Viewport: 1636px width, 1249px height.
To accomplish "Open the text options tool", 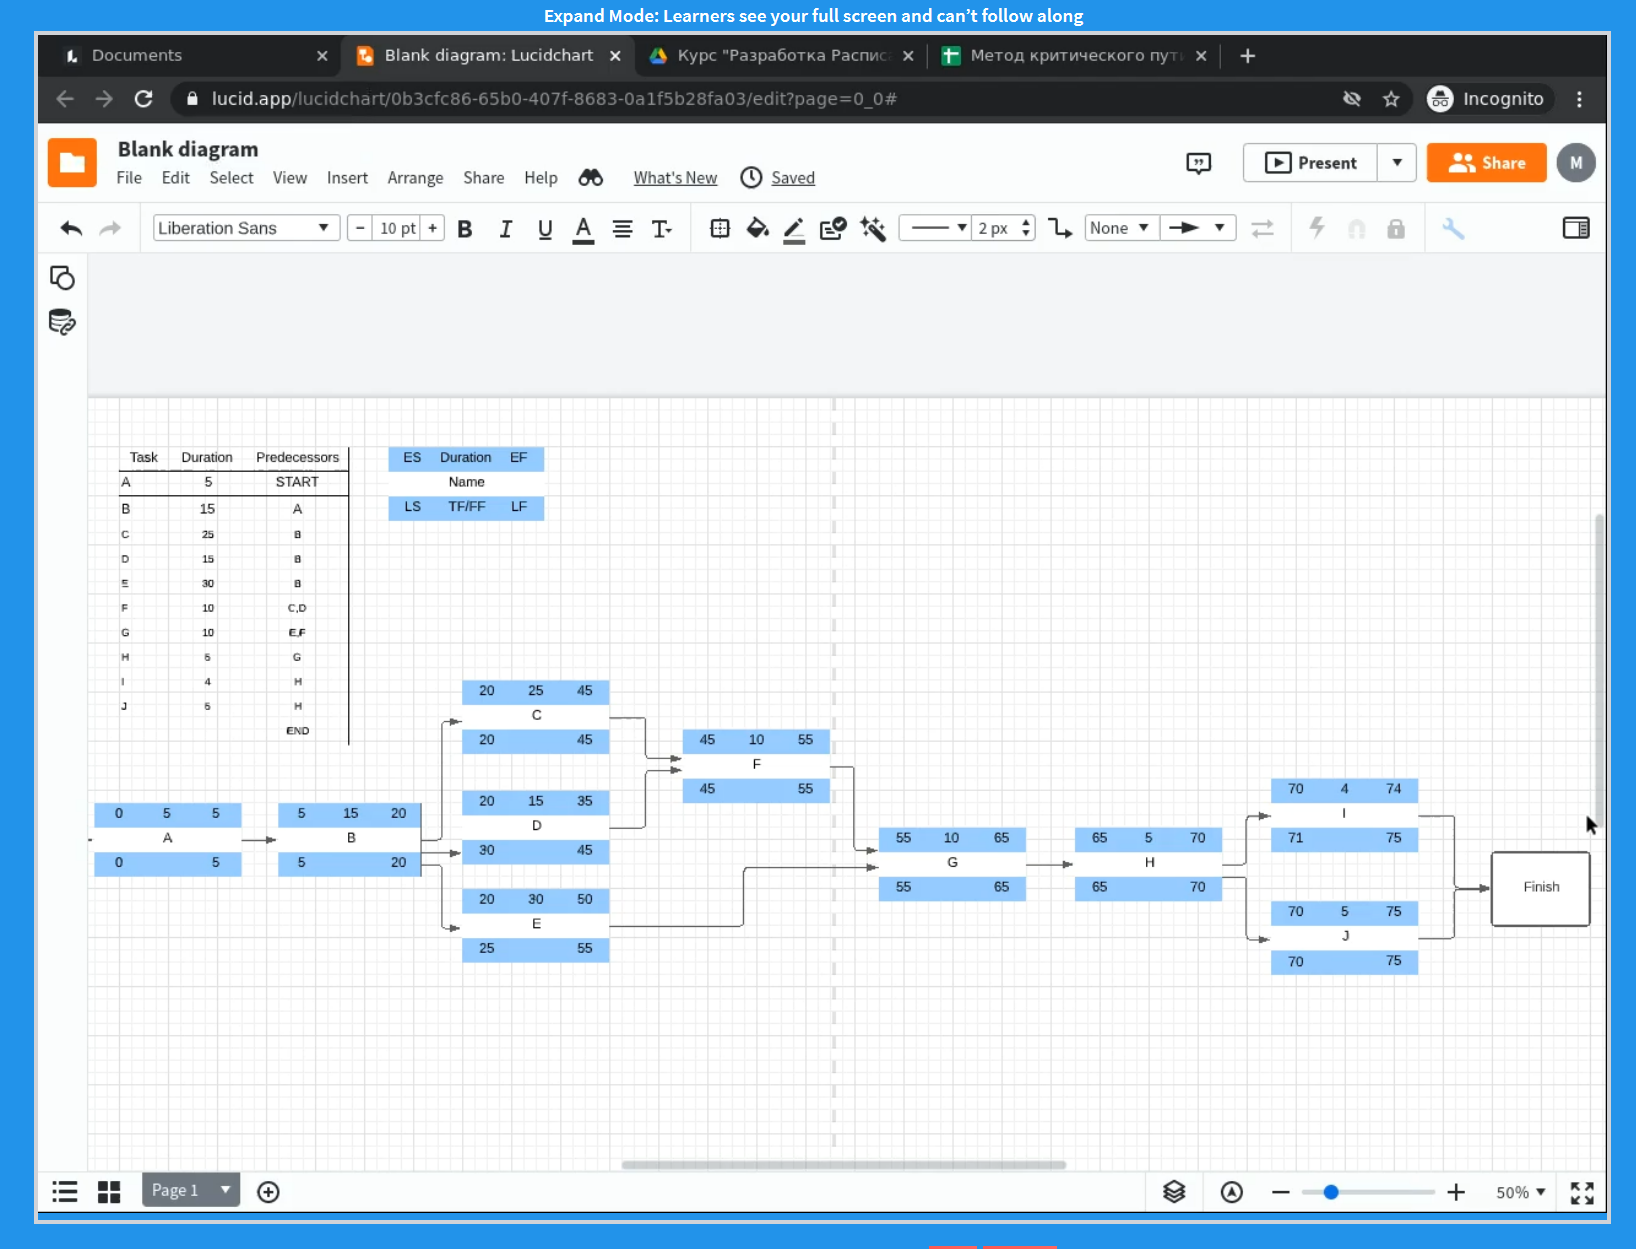I will tap(661, 229).
